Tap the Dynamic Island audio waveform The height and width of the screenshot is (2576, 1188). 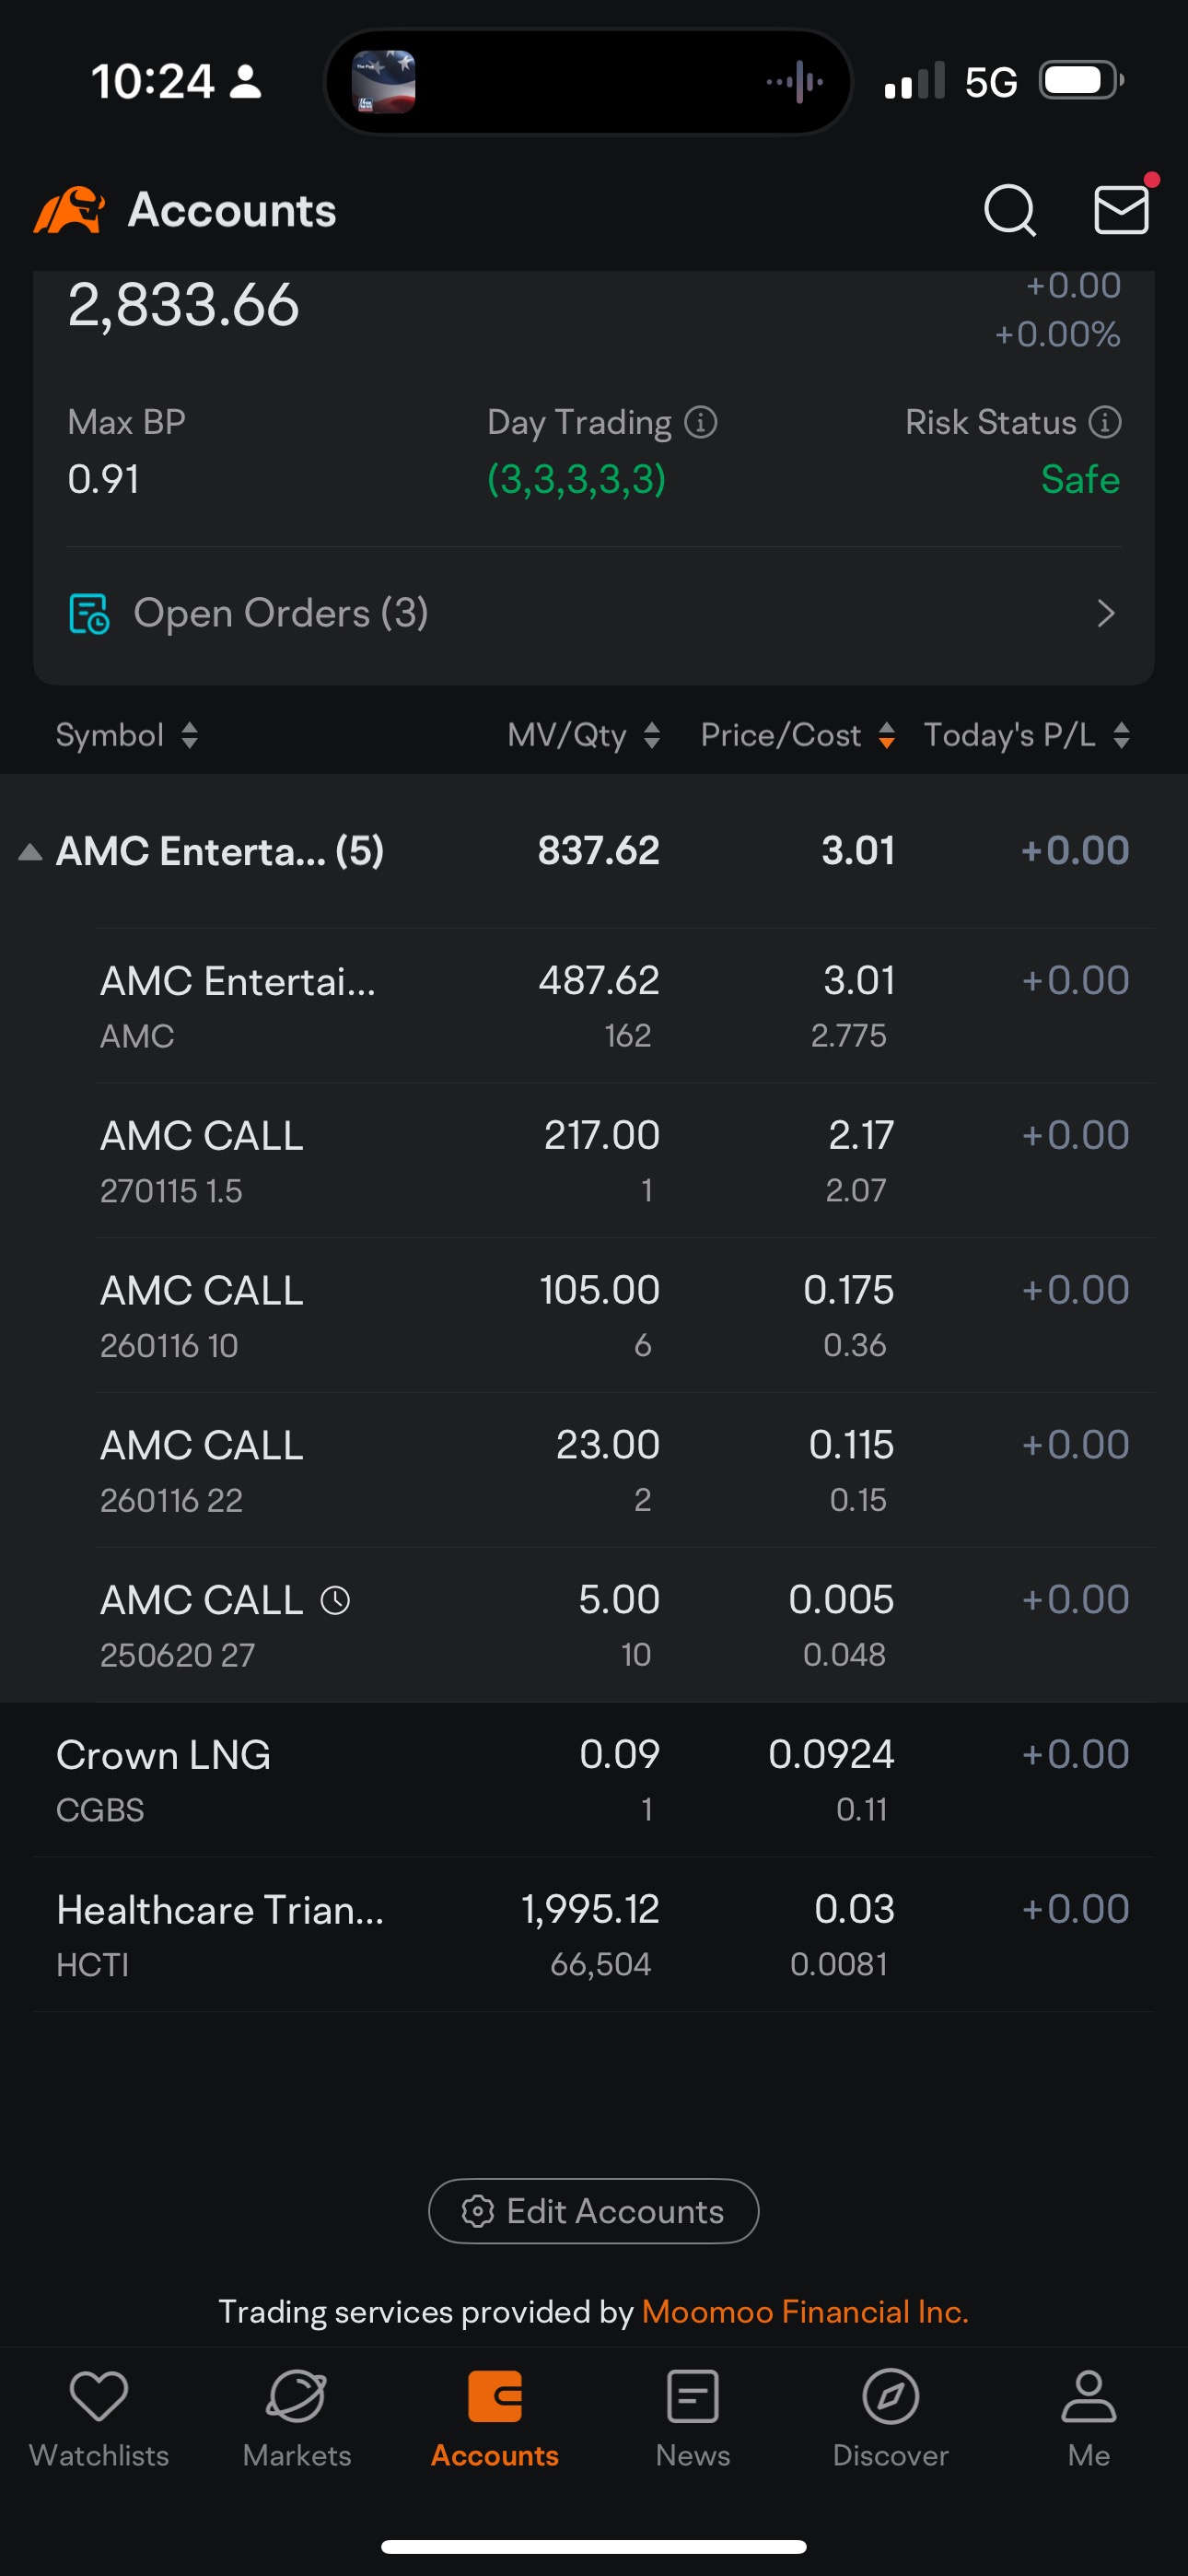[x=796, y=81]
